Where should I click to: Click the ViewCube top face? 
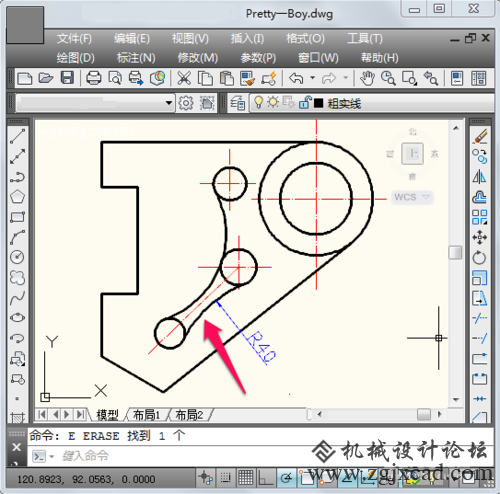[x=412, y=154]
